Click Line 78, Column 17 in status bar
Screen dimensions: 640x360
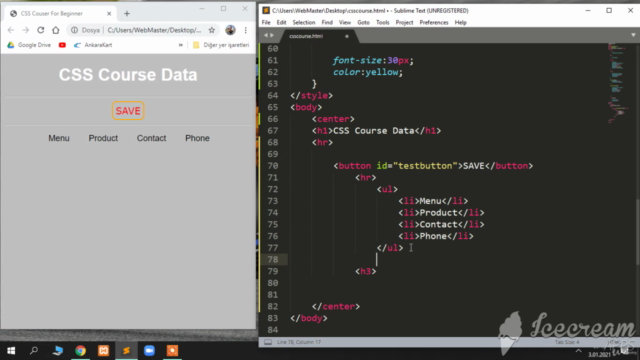(299, 342)
